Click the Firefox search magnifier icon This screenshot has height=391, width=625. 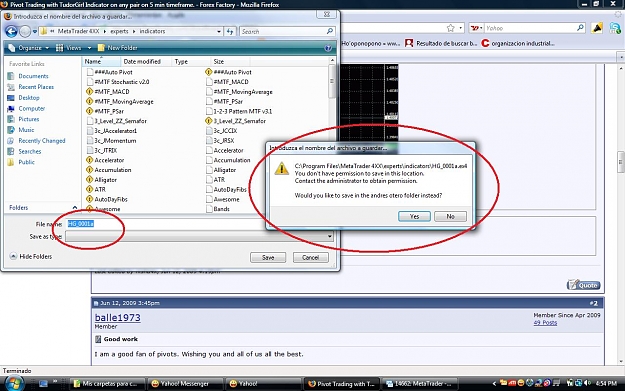(x=580, y=28)
